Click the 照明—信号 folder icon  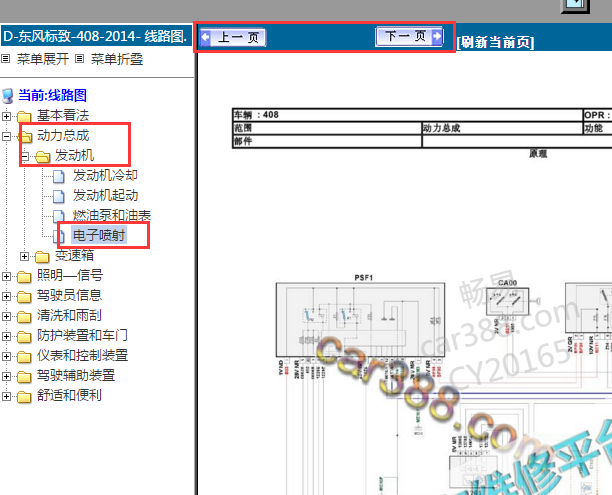click(x=24, y=277)
